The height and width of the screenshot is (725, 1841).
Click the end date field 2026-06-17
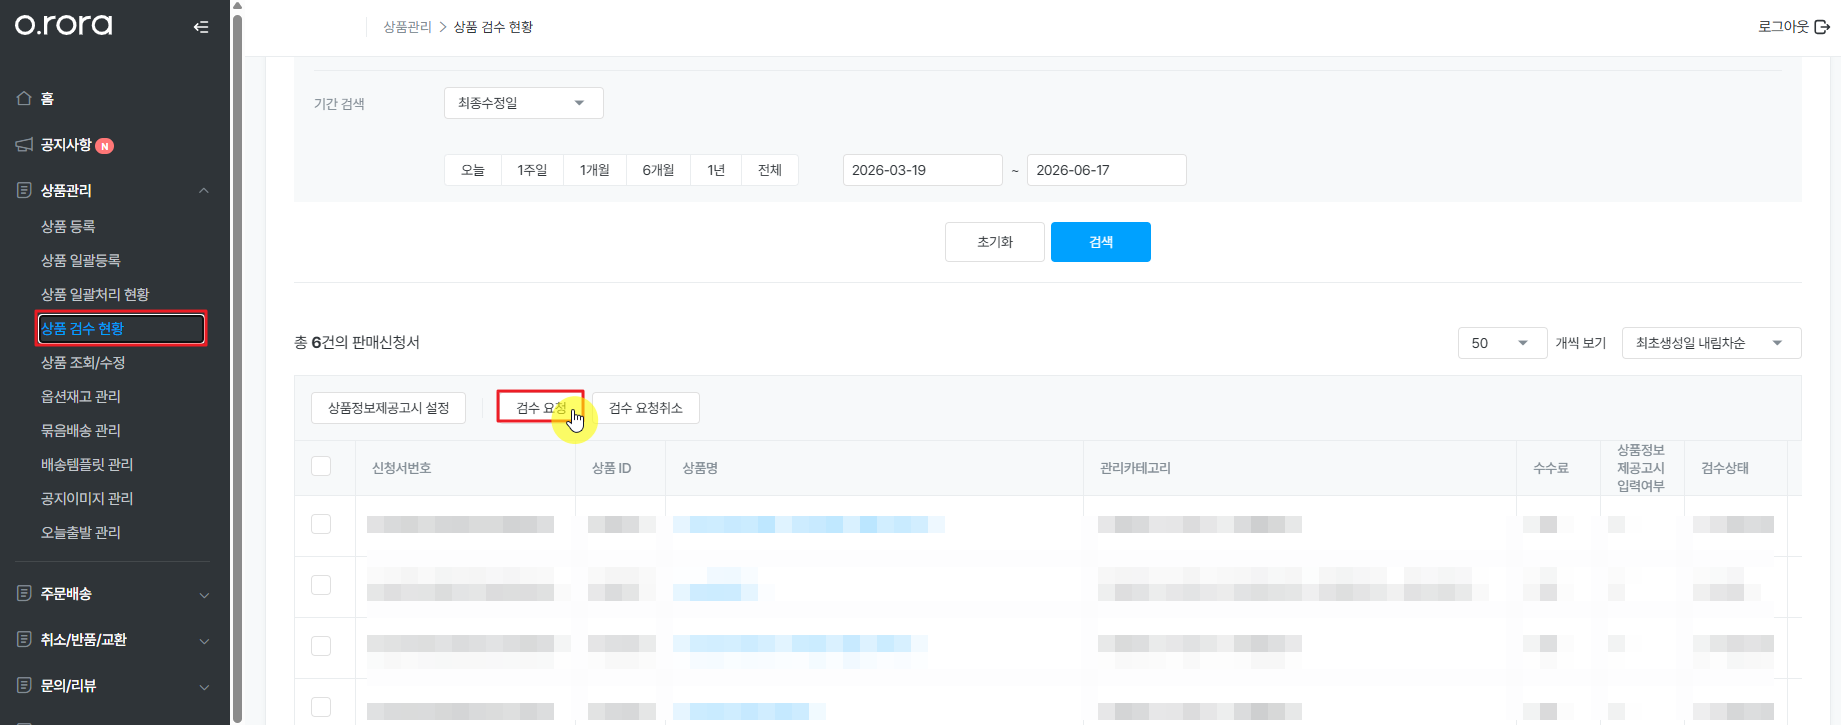point(1107,170)
